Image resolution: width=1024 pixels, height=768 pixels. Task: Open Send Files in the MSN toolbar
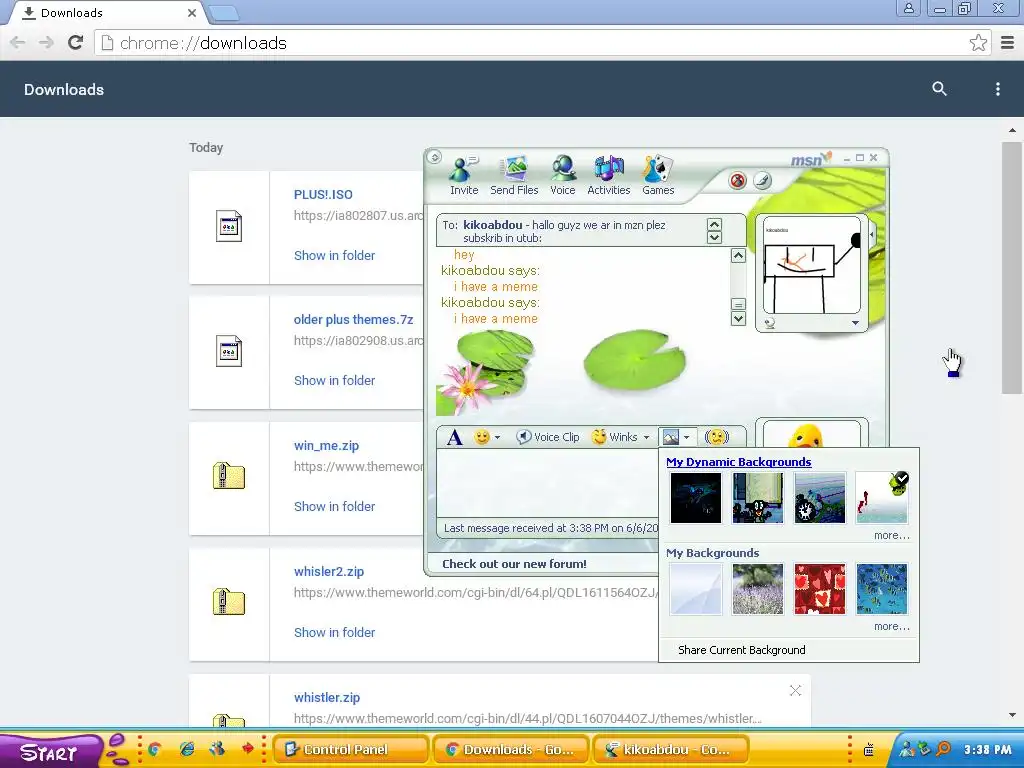click(514, 176)
